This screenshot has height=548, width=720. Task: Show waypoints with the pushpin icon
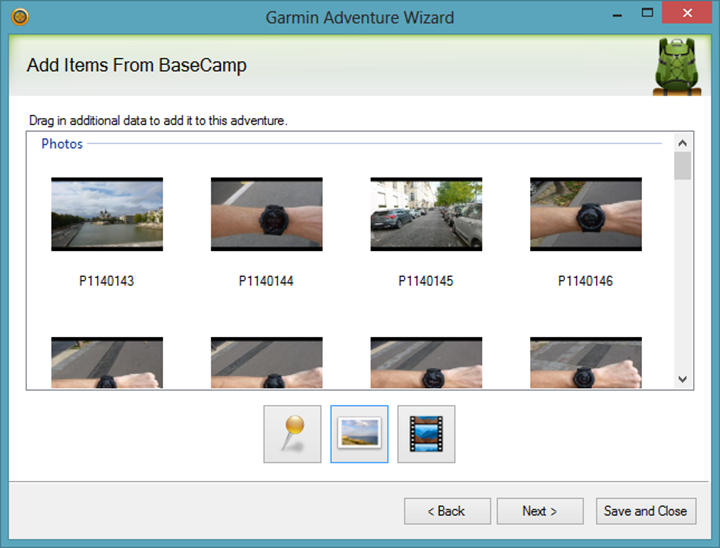pos(292,434)
